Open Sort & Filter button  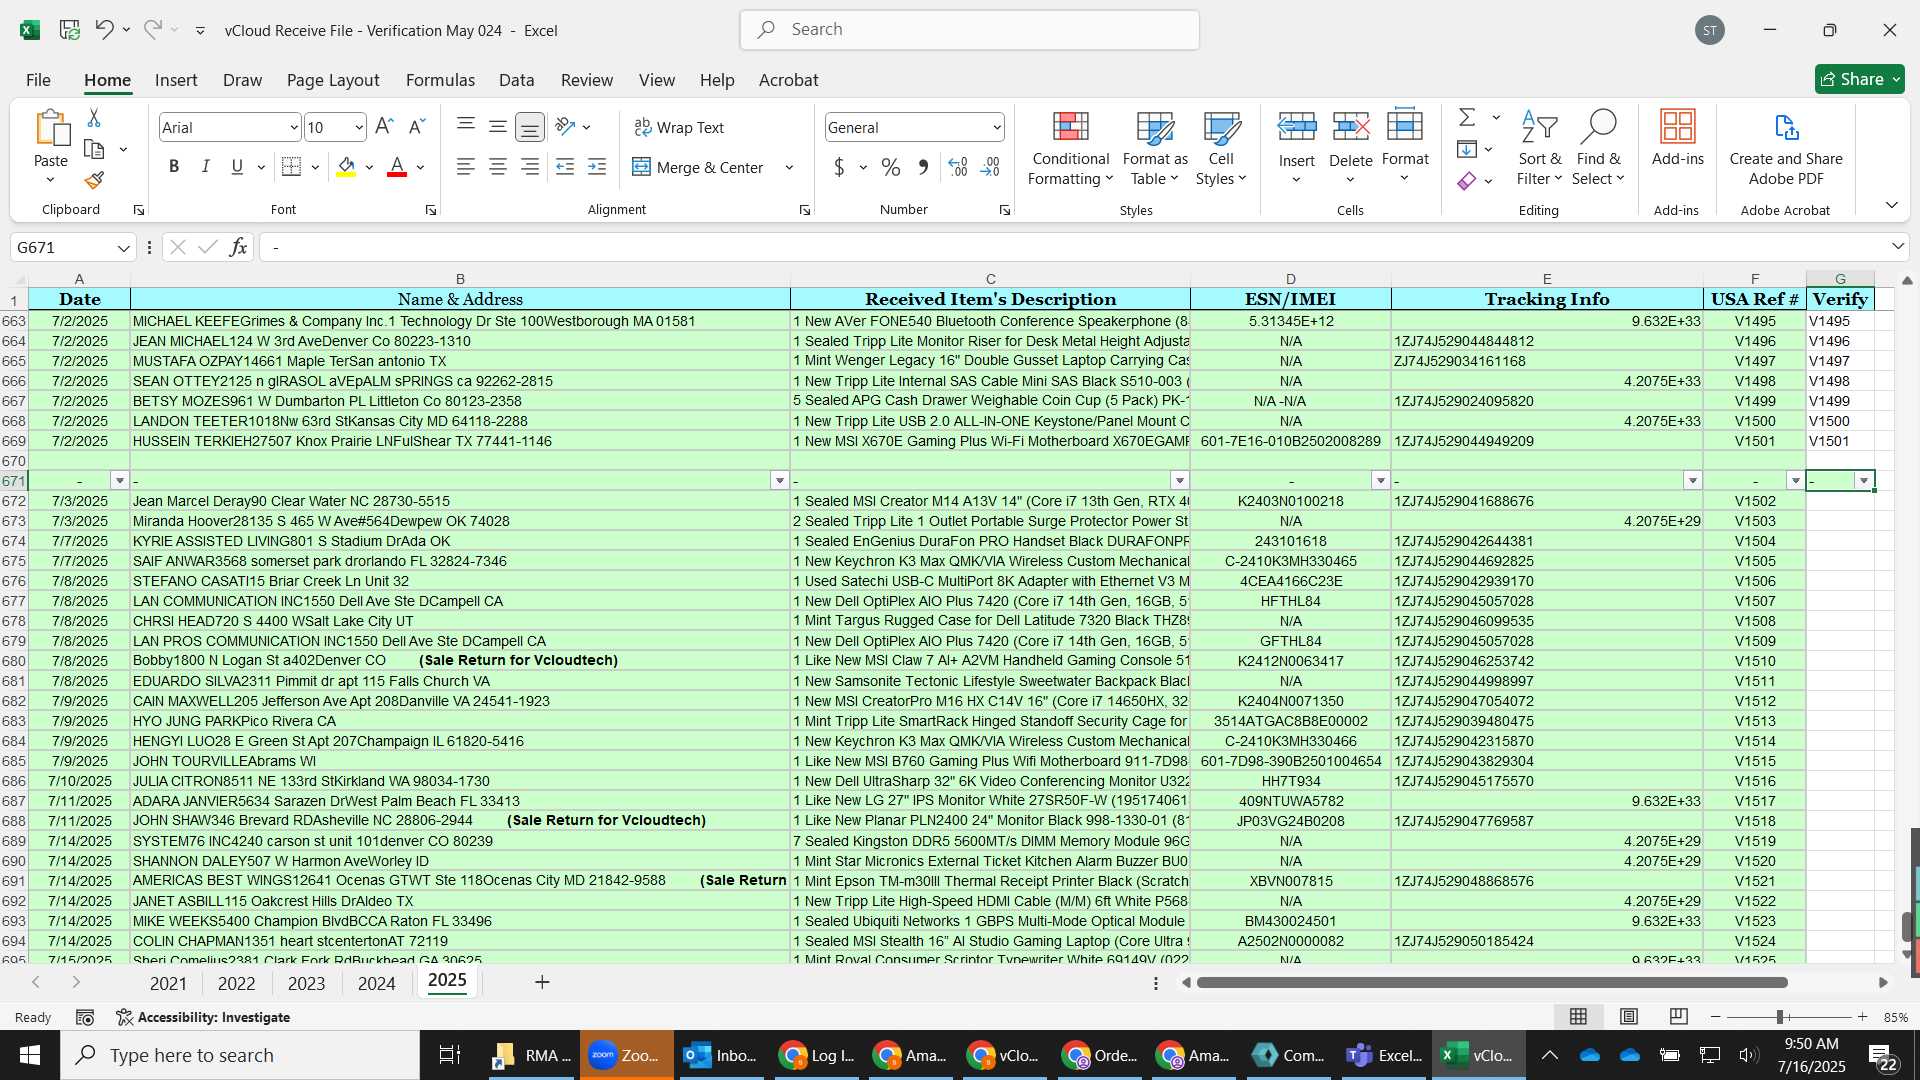point(1539,148)
